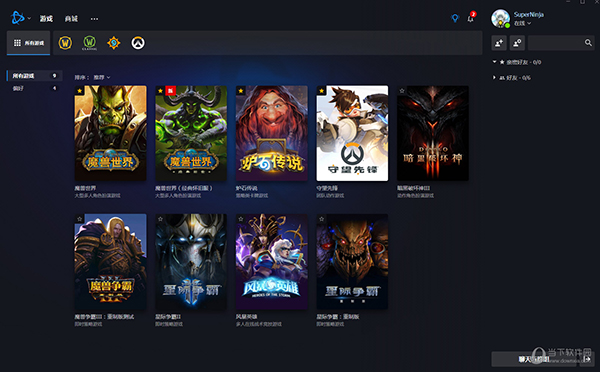
Task: Open Hearthstone icon in the quick bar
Action: 114,43
